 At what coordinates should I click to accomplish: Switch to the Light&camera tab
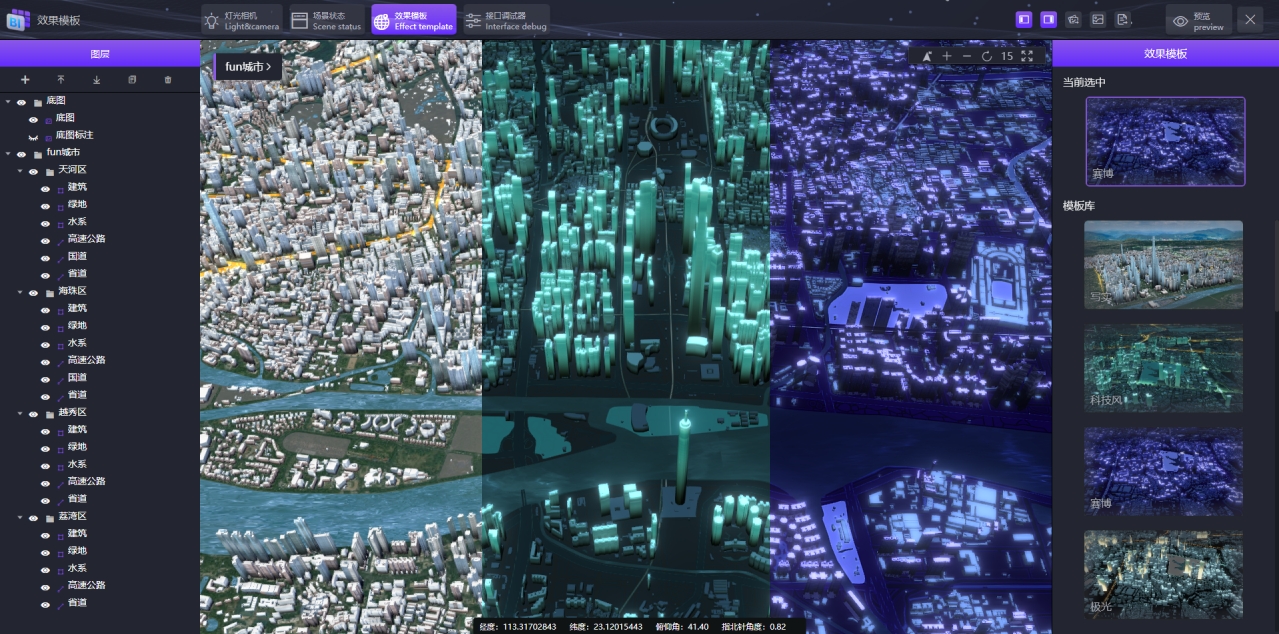pos(240,20)
